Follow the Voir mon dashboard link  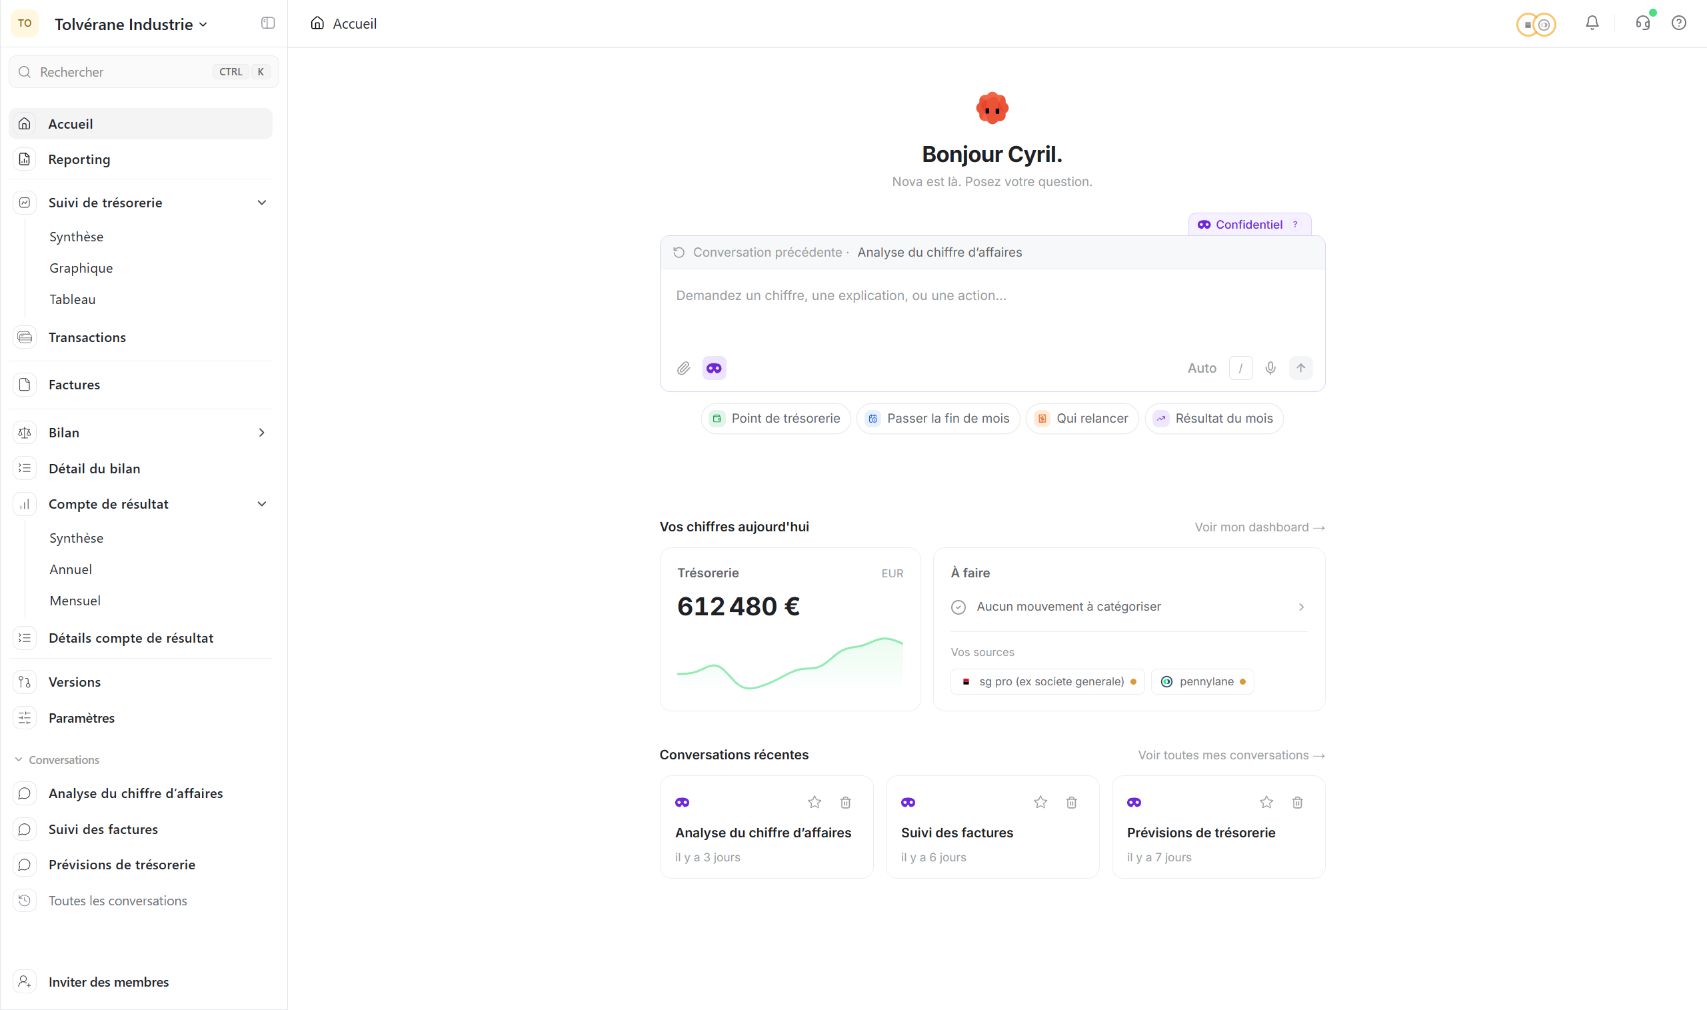pyautogui.click(x=1260, y=527)
